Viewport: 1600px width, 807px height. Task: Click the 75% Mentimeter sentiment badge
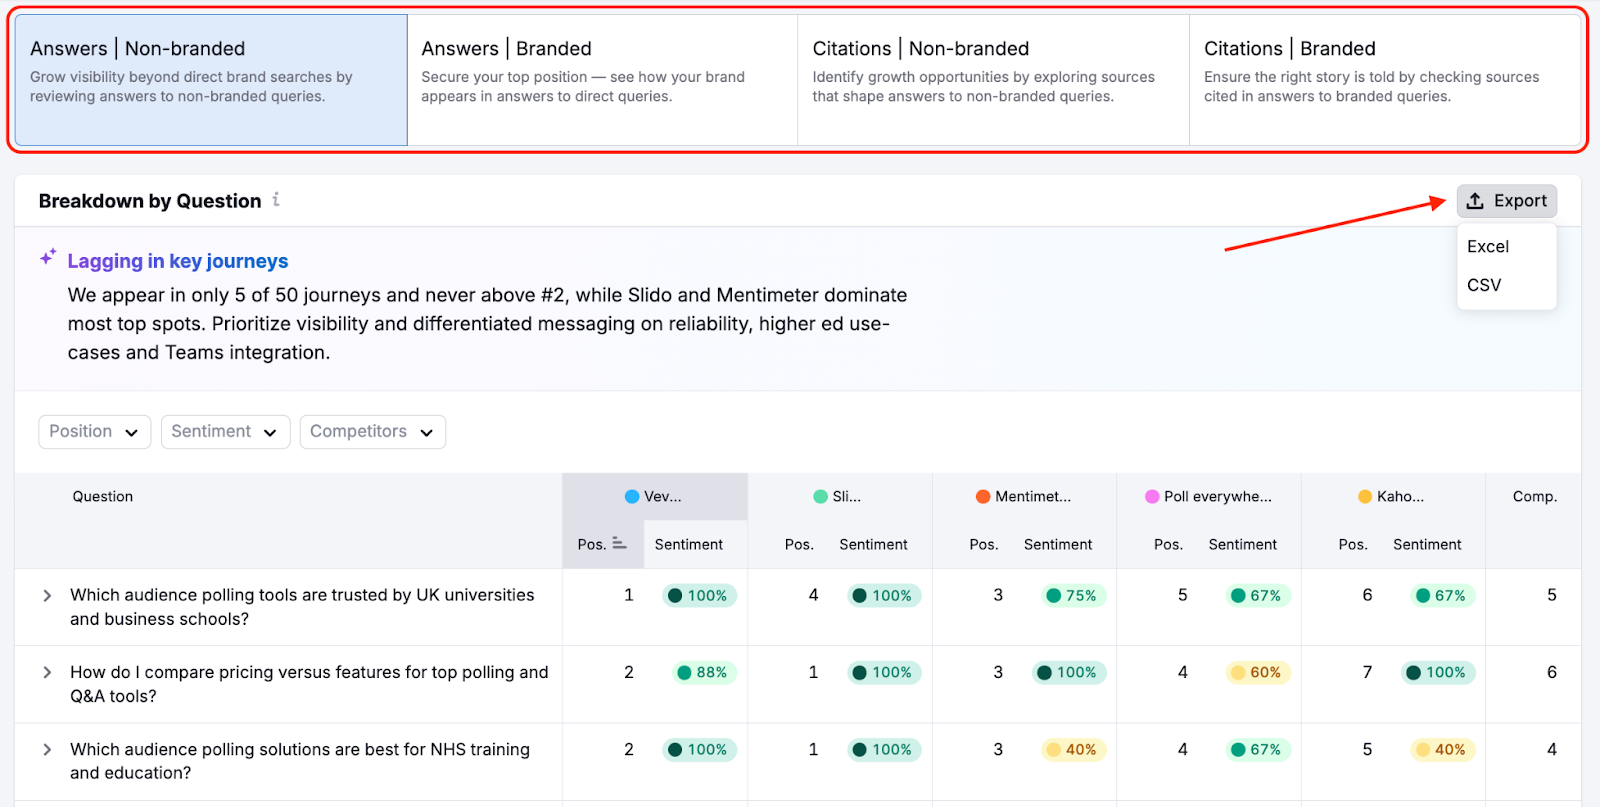[x=1073, y=596]
